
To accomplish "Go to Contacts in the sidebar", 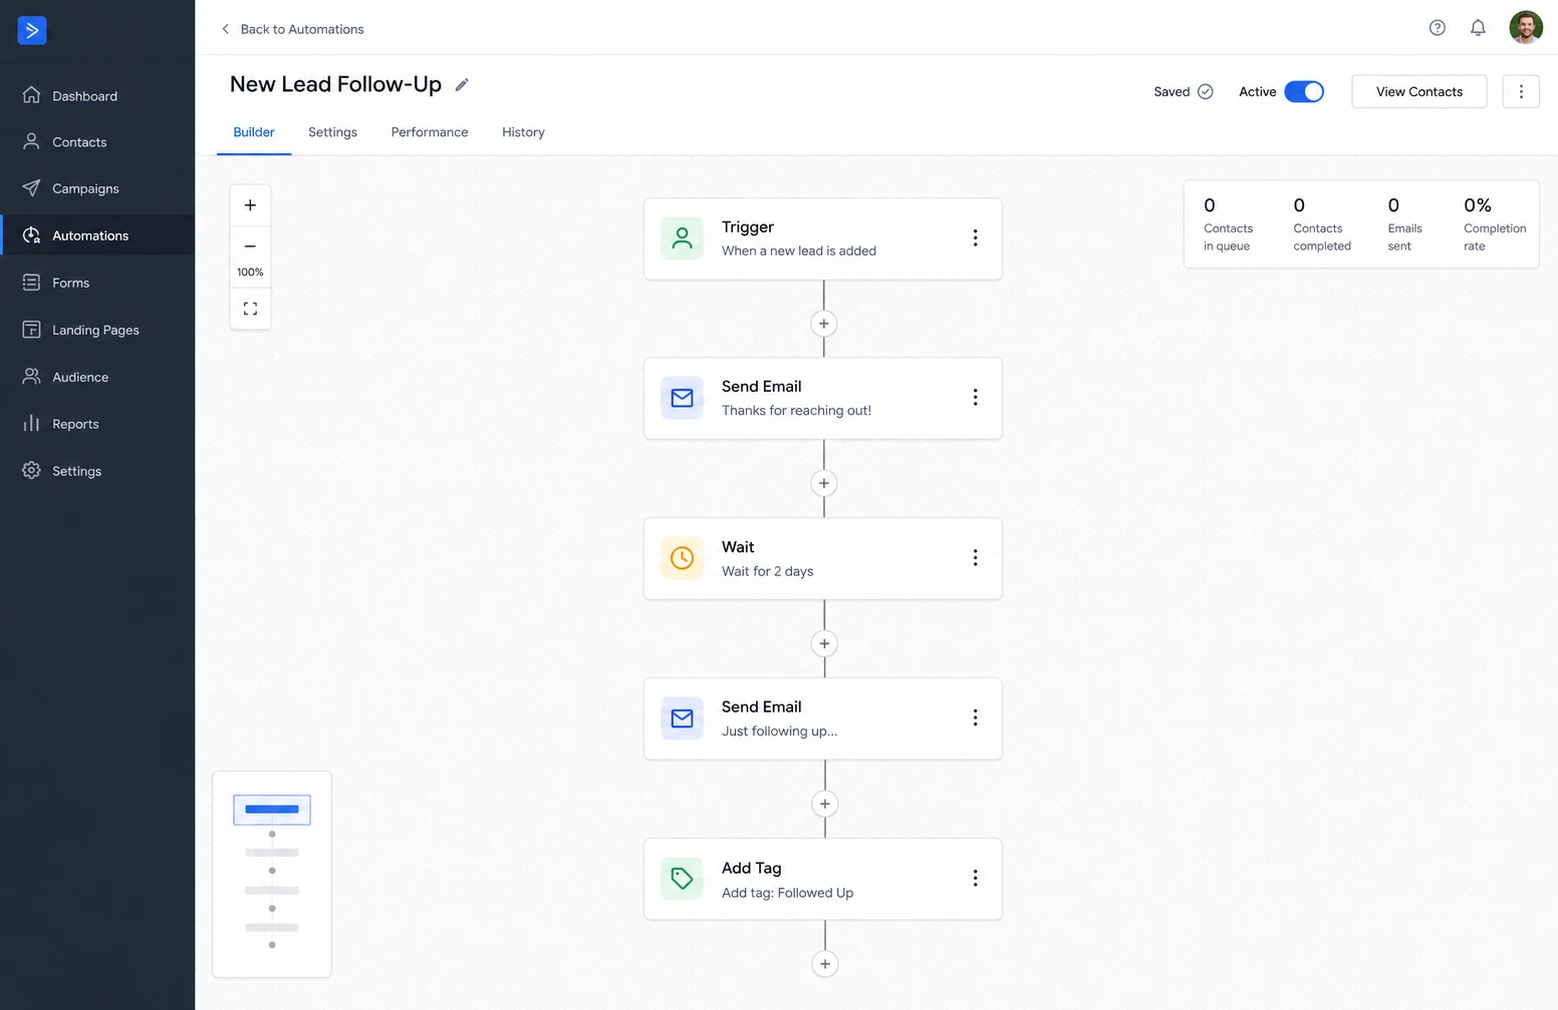I will coord(97,142).
